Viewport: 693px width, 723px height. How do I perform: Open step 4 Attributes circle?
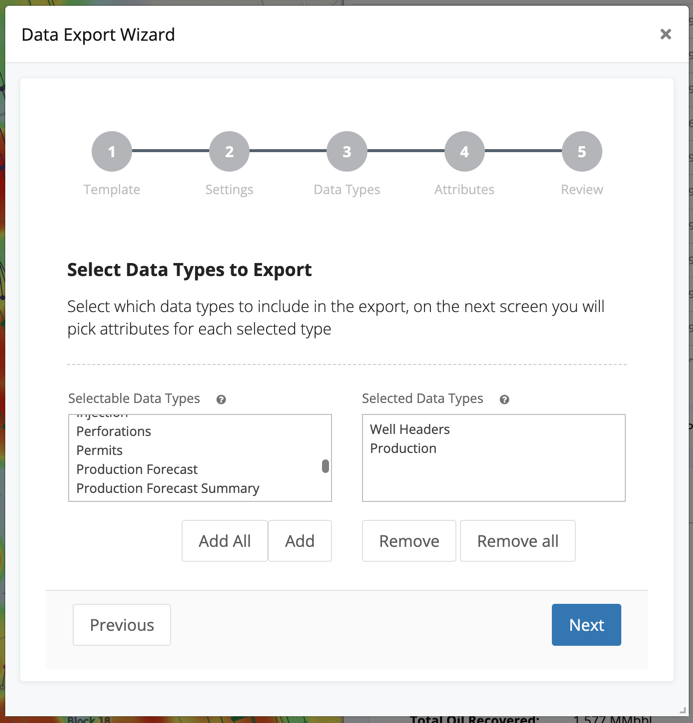point(464,152)
